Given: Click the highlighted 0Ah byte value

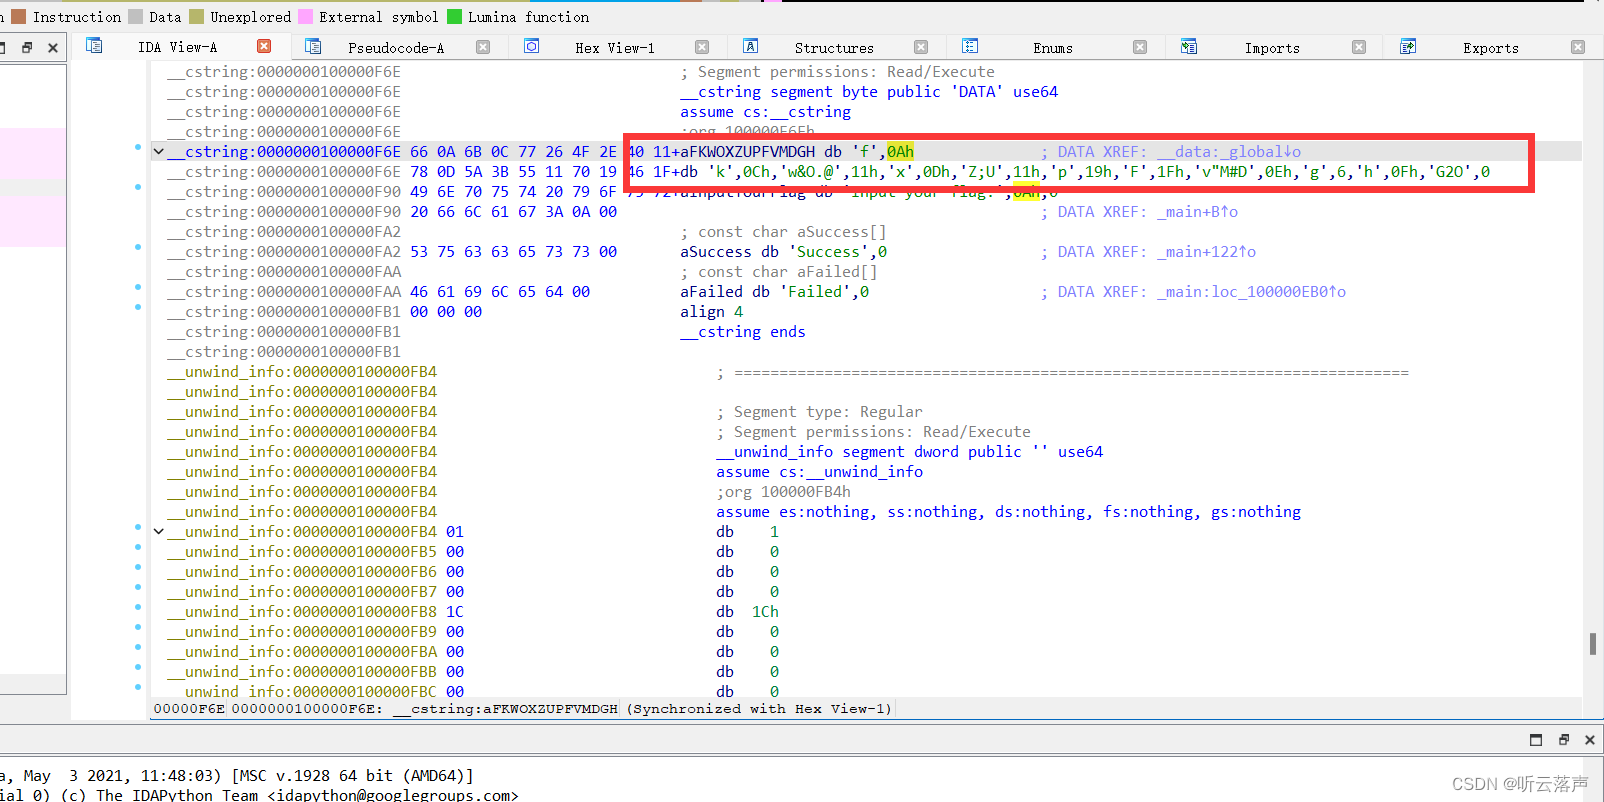Looking at the screenshot, I should (900, 152).
